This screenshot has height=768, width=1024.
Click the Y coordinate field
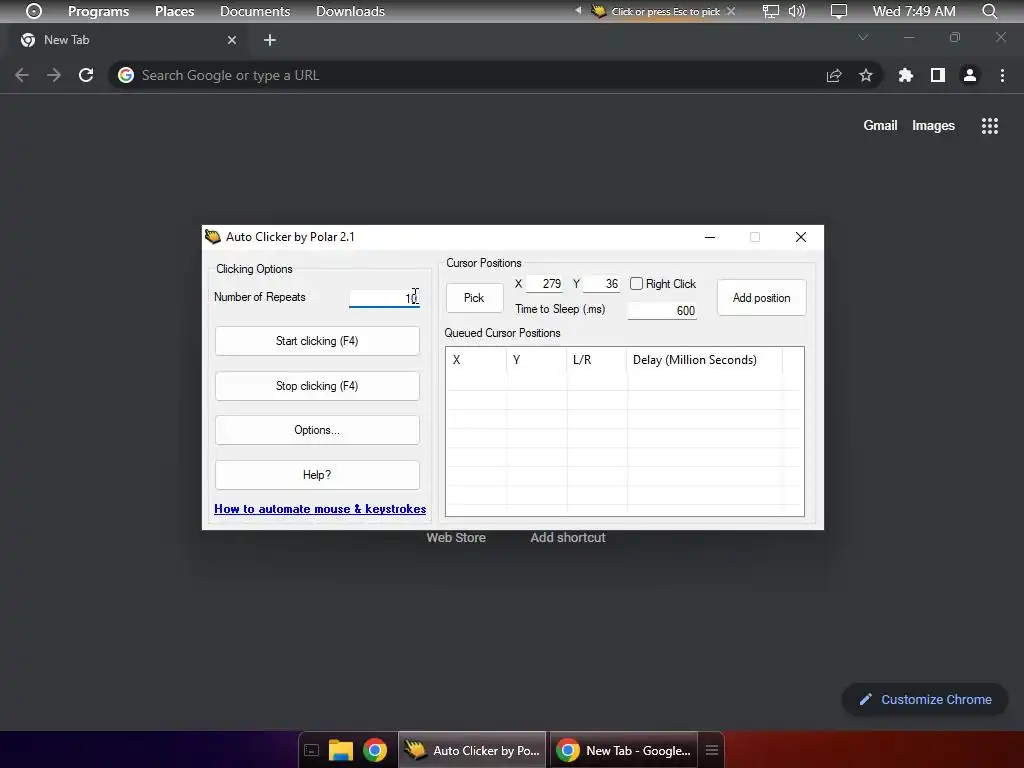(x=601, y=283)
